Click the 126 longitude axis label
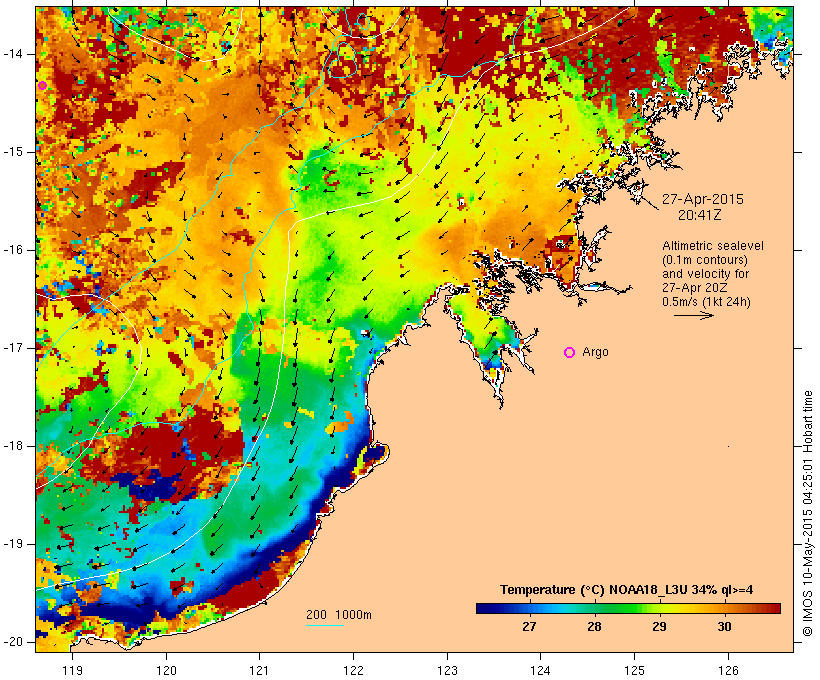This screenshot has height=680, width=820. point(728,670)
